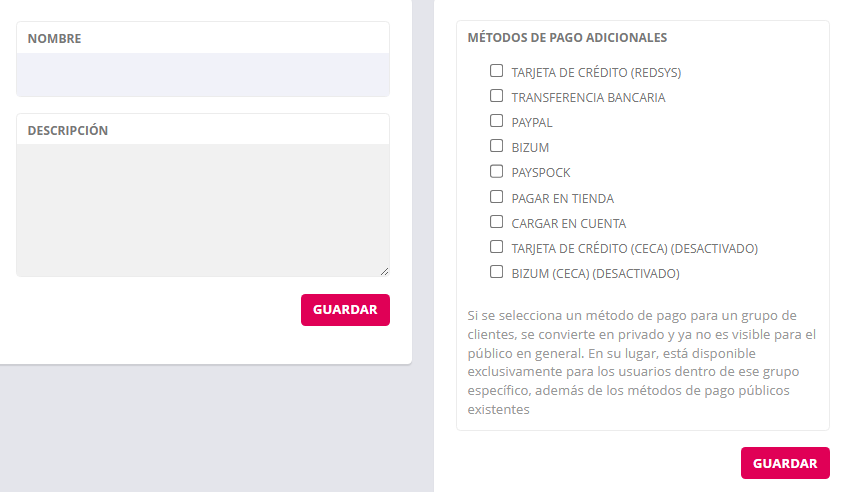Check the Pagar en Tienda checkbox
843x492 pixels.
click(x=496, y=197)
